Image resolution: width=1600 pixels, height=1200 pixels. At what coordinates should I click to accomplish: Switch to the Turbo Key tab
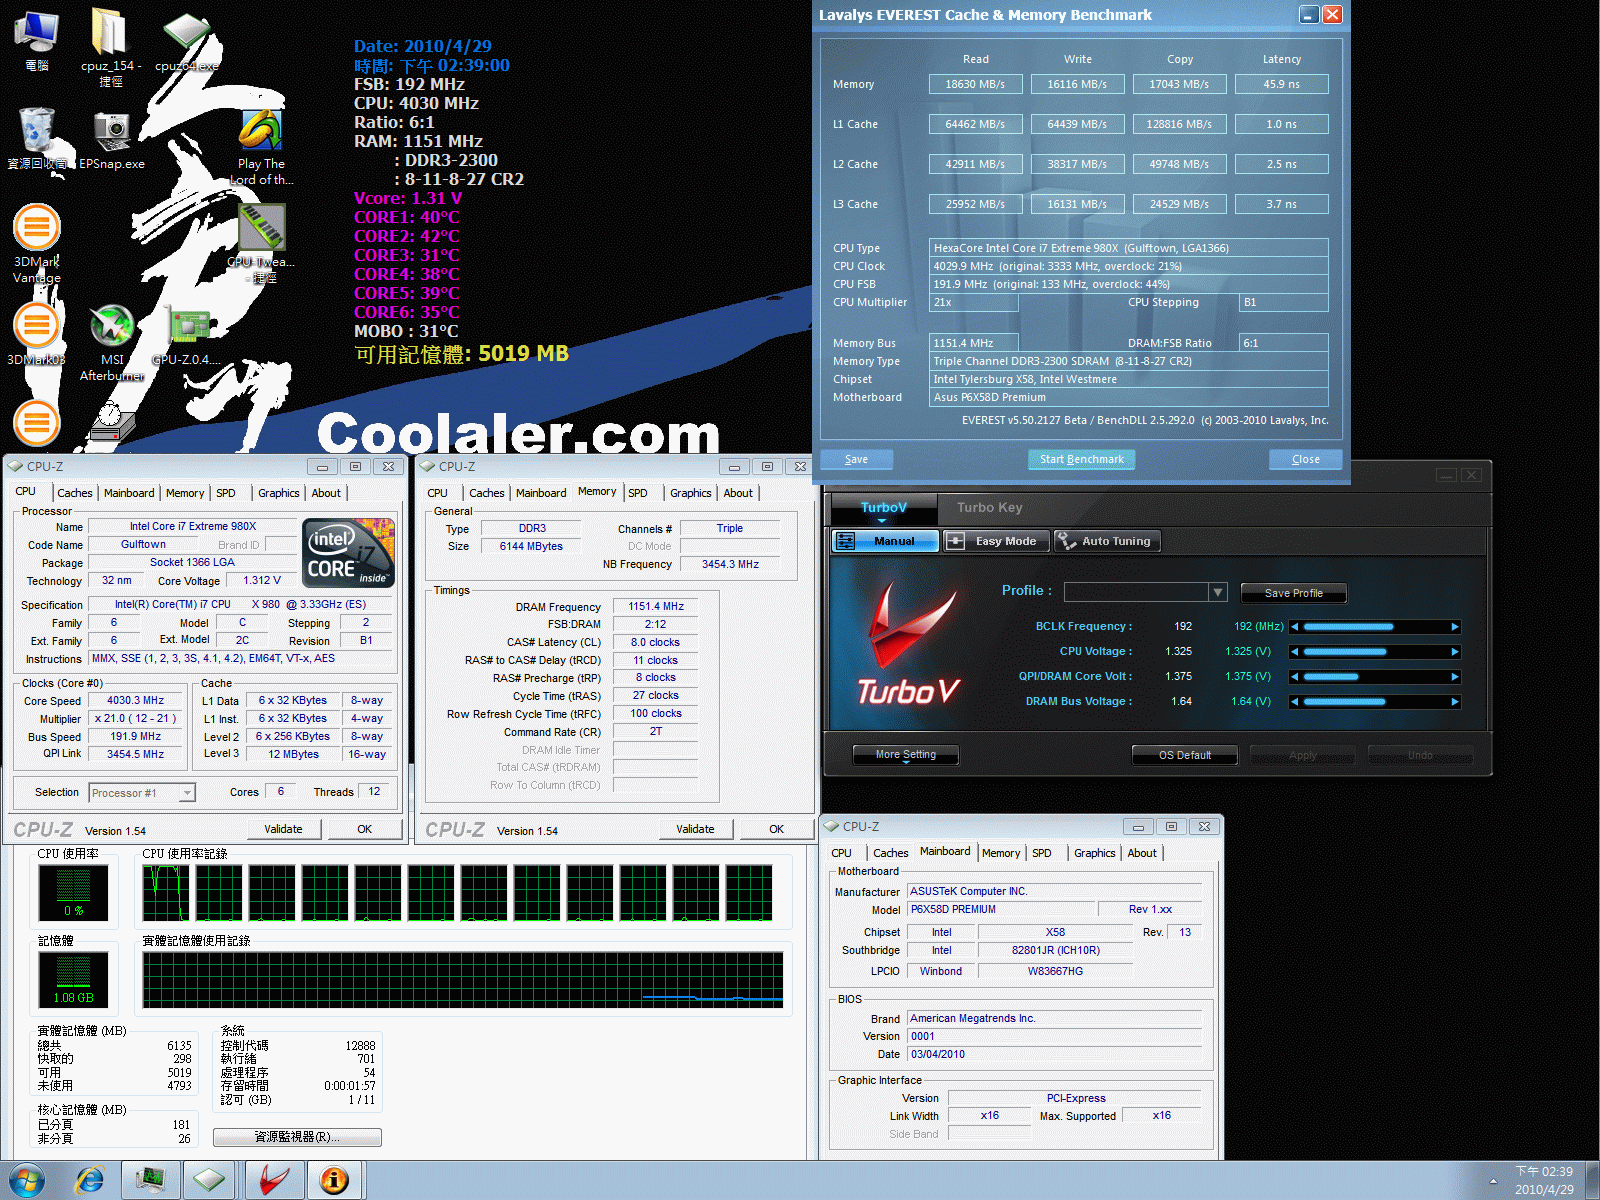click(x=989, y=507)
